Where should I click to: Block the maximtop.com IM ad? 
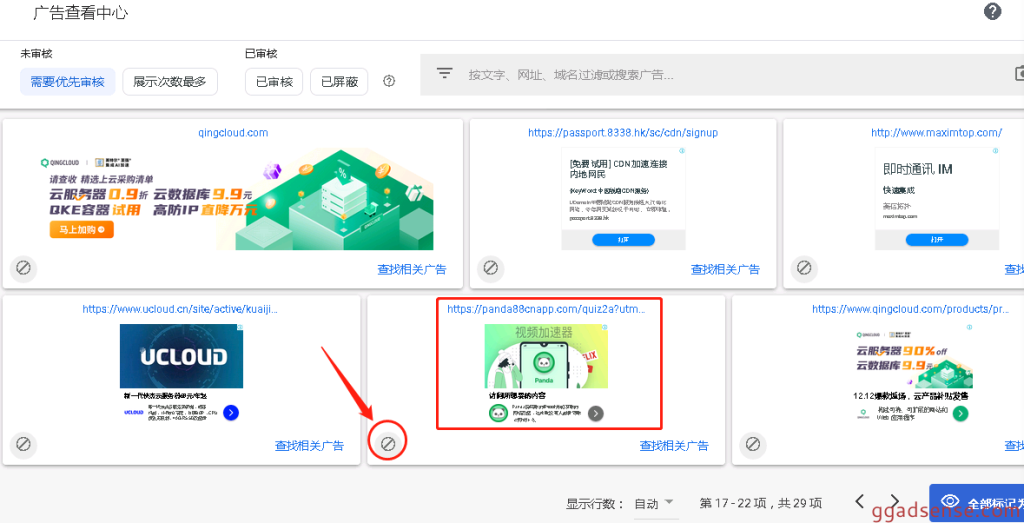click(x=803, y=268)
